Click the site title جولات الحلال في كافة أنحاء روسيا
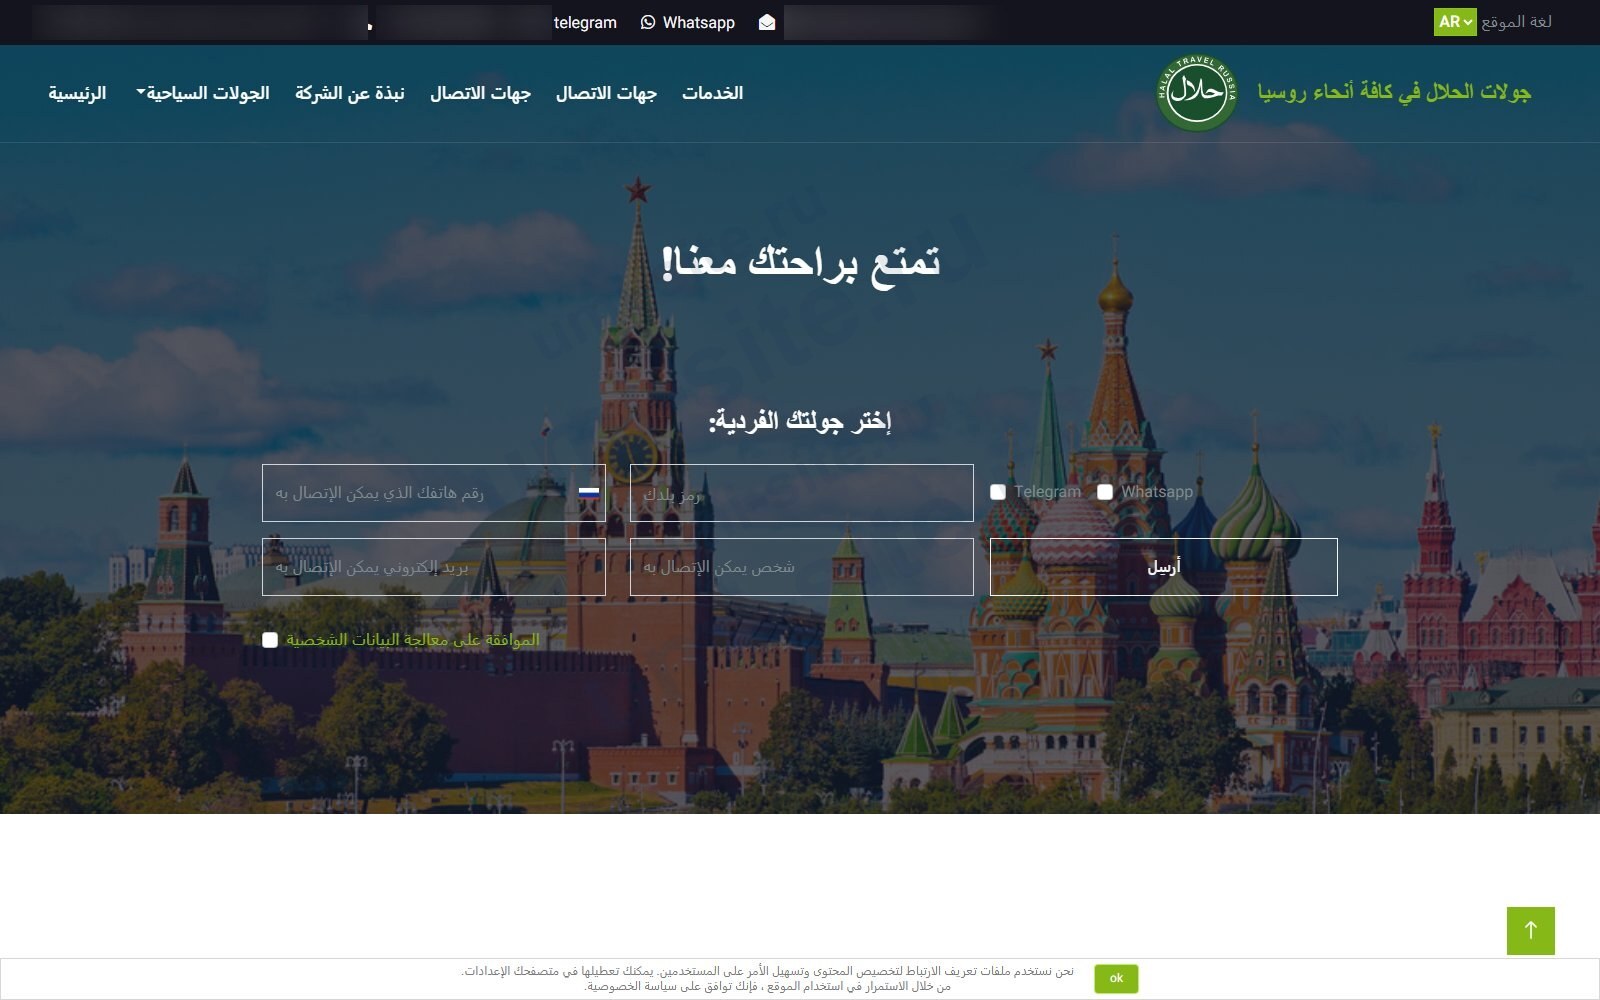 pos(1394,92)
